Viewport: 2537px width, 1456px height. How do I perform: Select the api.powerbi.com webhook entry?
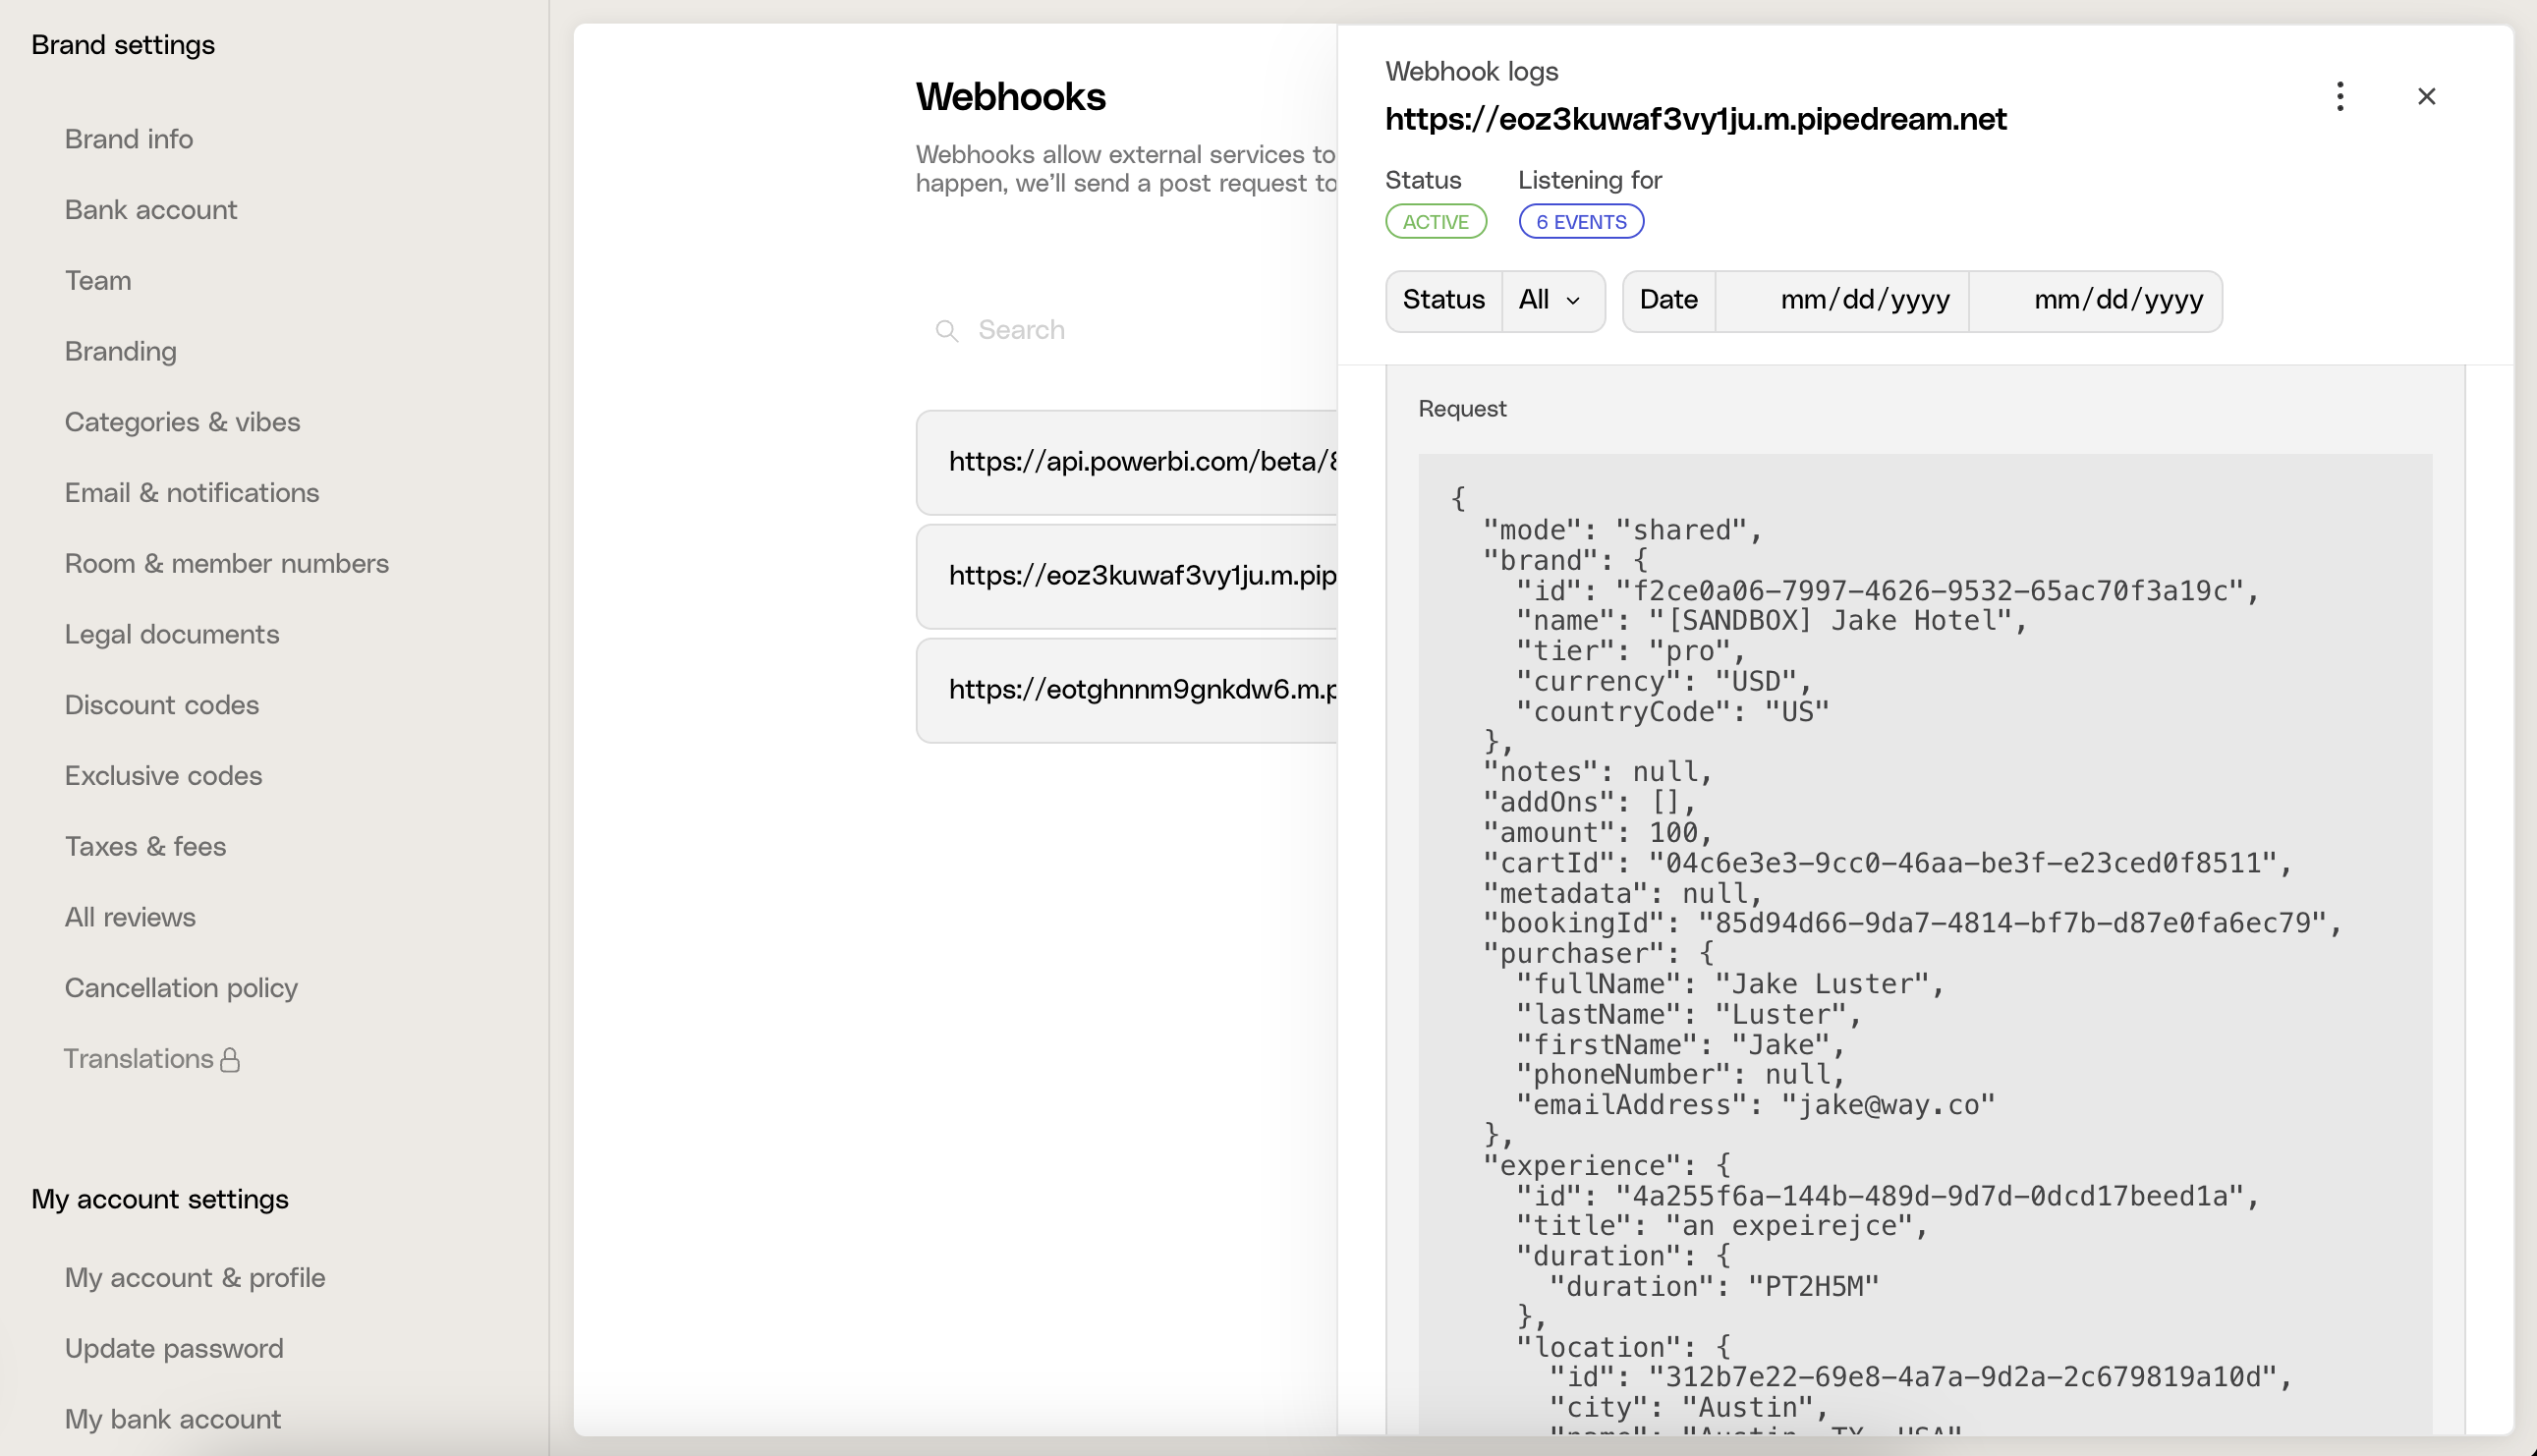[1140, 461]
